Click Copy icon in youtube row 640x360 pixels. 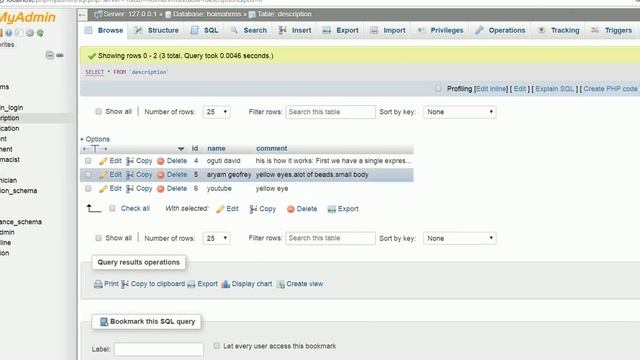point(130,189)
